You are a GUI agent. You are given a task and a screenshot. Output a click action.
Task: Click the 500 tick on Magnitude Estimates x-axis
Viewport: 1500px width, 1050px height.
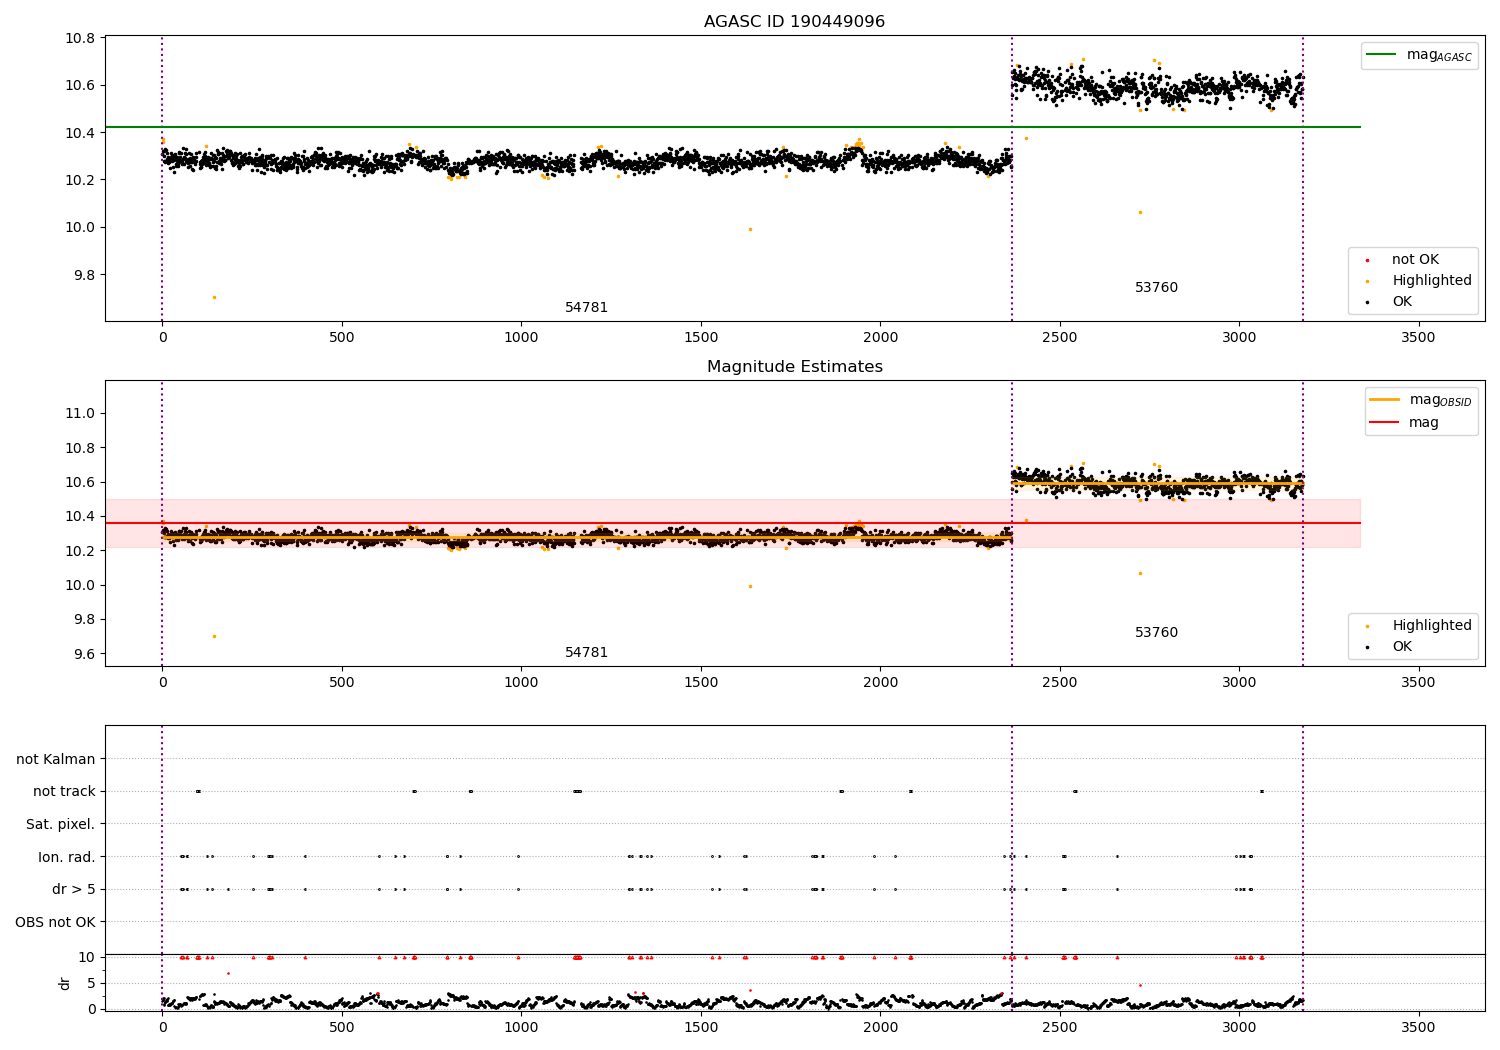click(x=342, y=682)
